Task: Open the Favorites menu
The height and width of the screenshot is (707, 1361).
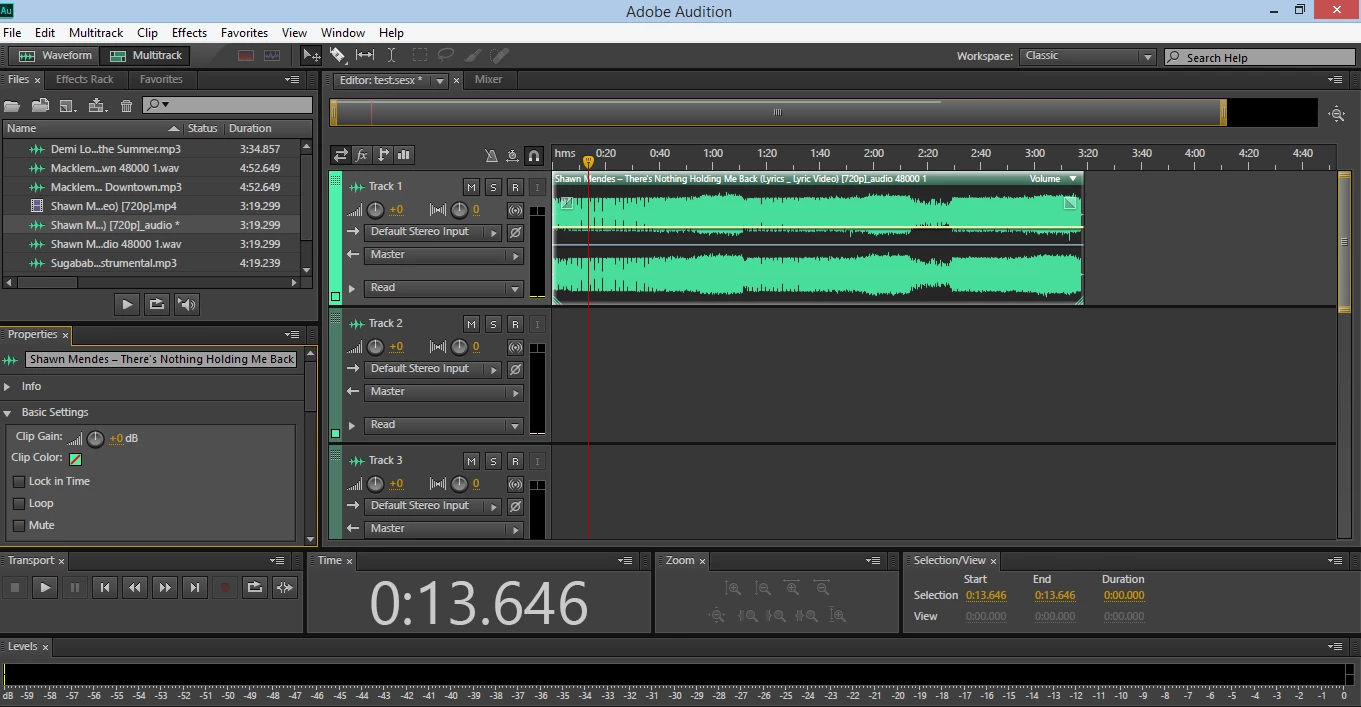Action: [244, 33]
